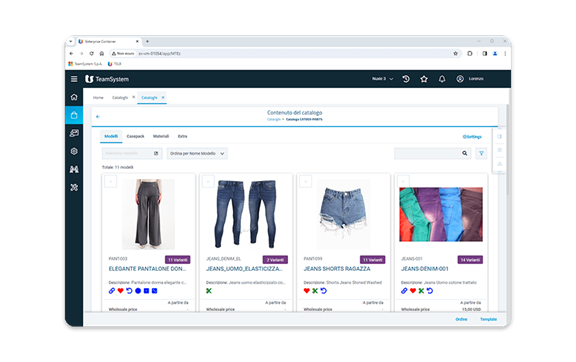576x362 pixels.
Task: Click the Ordine button at the bottom
Action: click(461, 319)
